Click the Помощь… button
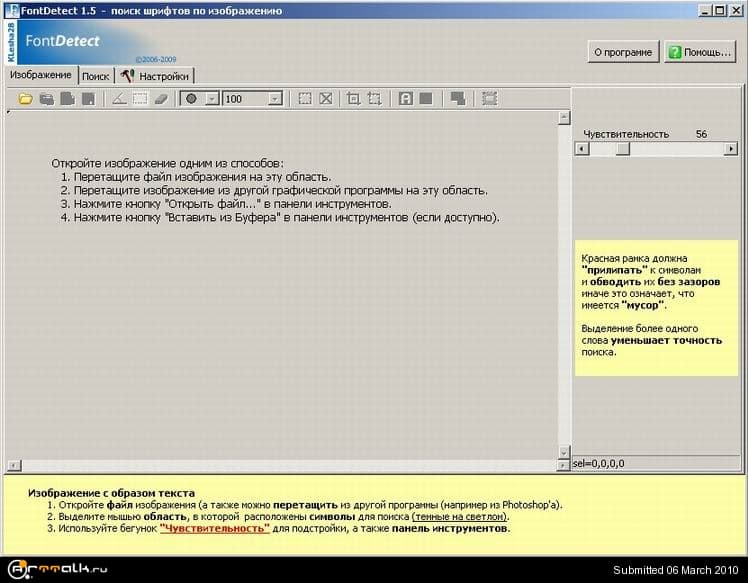This screenshot has width=748, height=583. pos(700,52)
